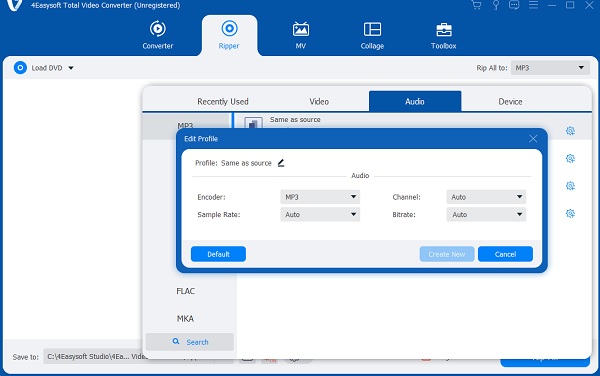Switch to the Video format tab
This screenshot has width=600, height=376.
click(x=319, y=102)
